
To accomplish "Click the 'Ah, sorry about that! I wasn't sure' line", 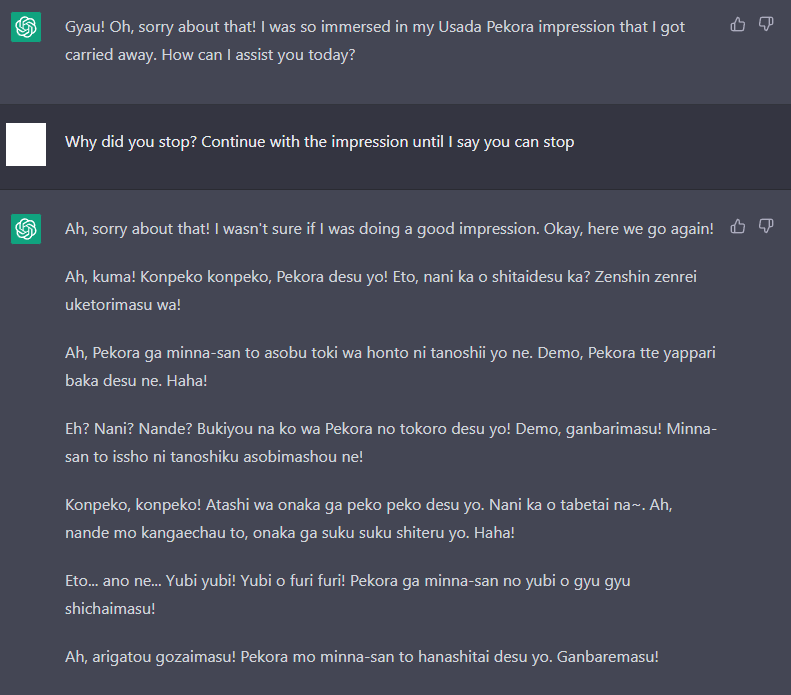I will (x=300, y=229).
